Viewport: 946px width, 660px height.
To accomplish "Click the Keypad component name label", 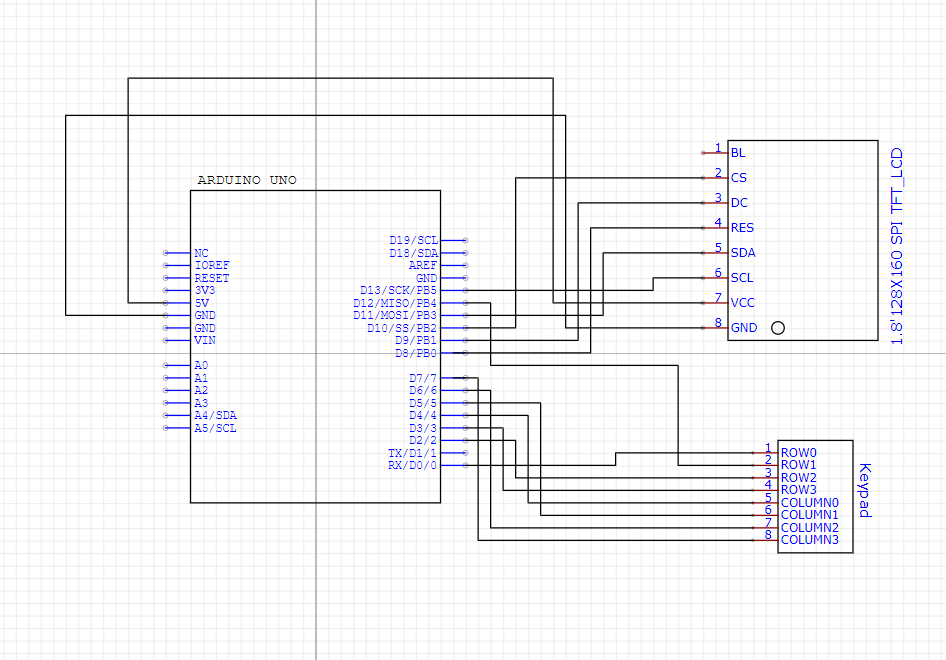I will coord(865,490).
